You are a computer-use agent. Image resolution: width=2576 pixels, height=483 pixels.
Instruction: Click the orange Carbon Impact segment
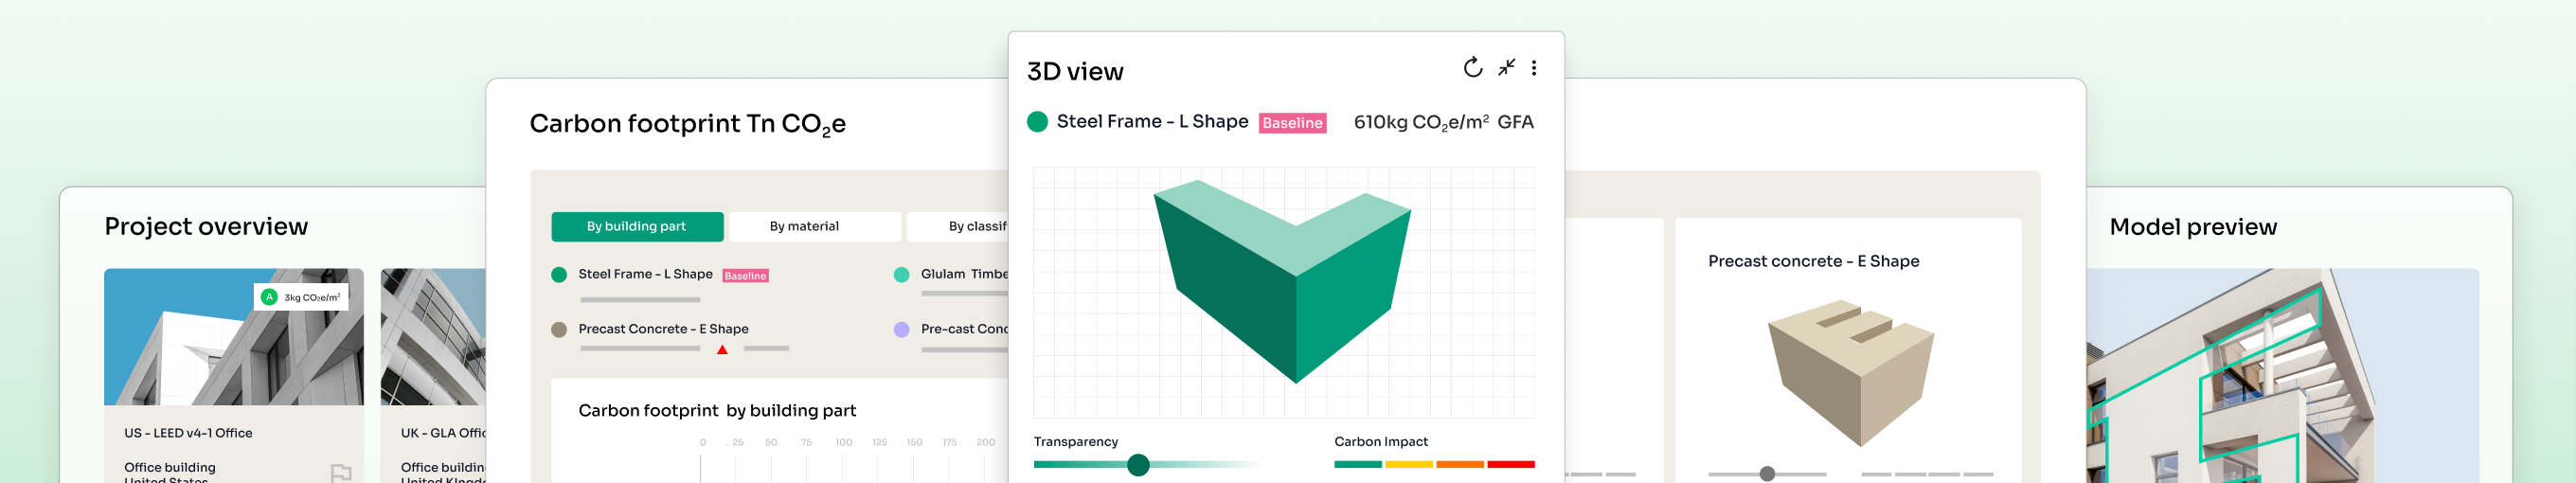pyautogui.click(x=1460, y=465)
